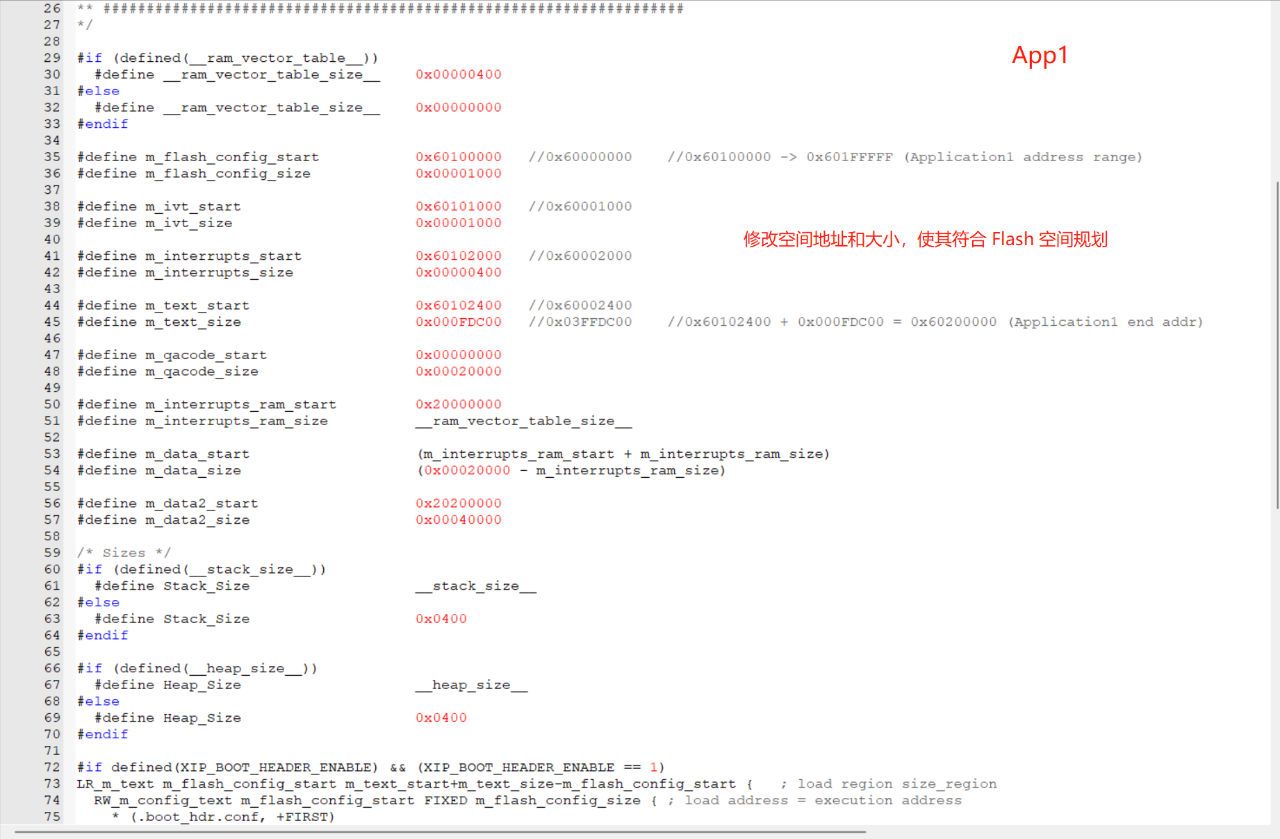Click the Heap_Size default value 0x0400

[441, 718]
